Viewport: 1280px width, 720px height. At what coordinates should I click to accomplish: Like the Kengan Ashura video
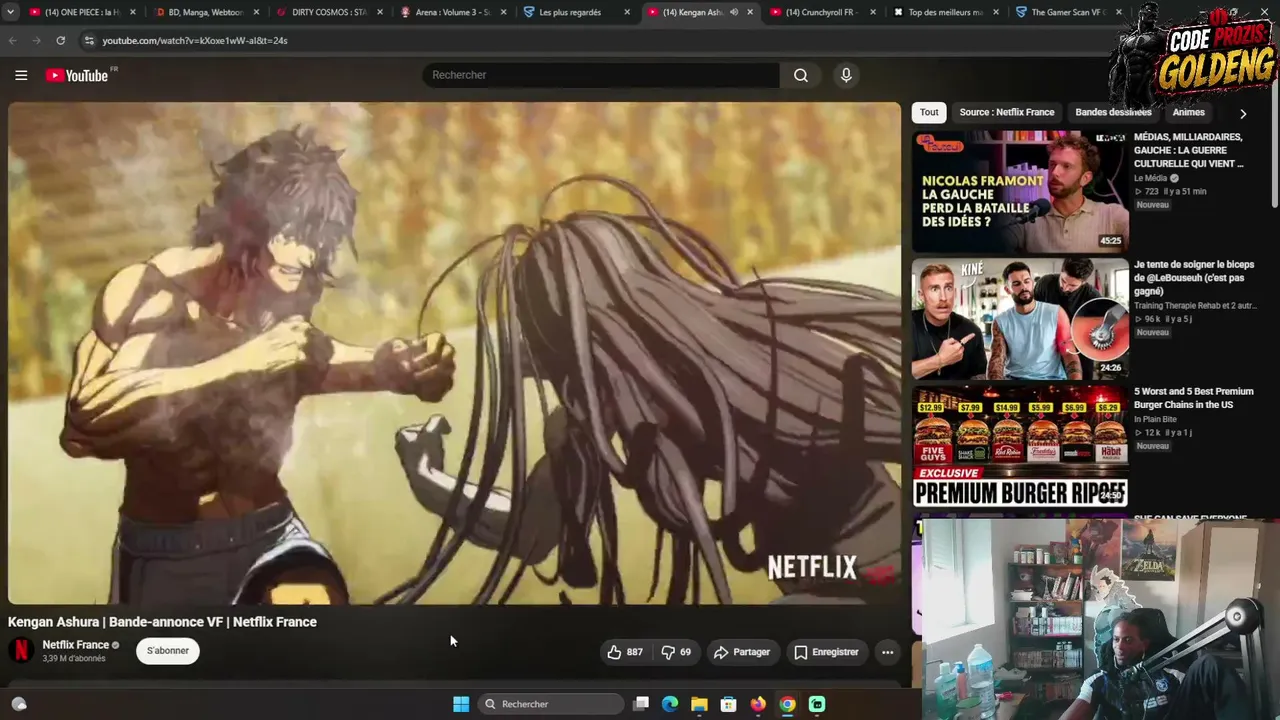tap(625, 652)
